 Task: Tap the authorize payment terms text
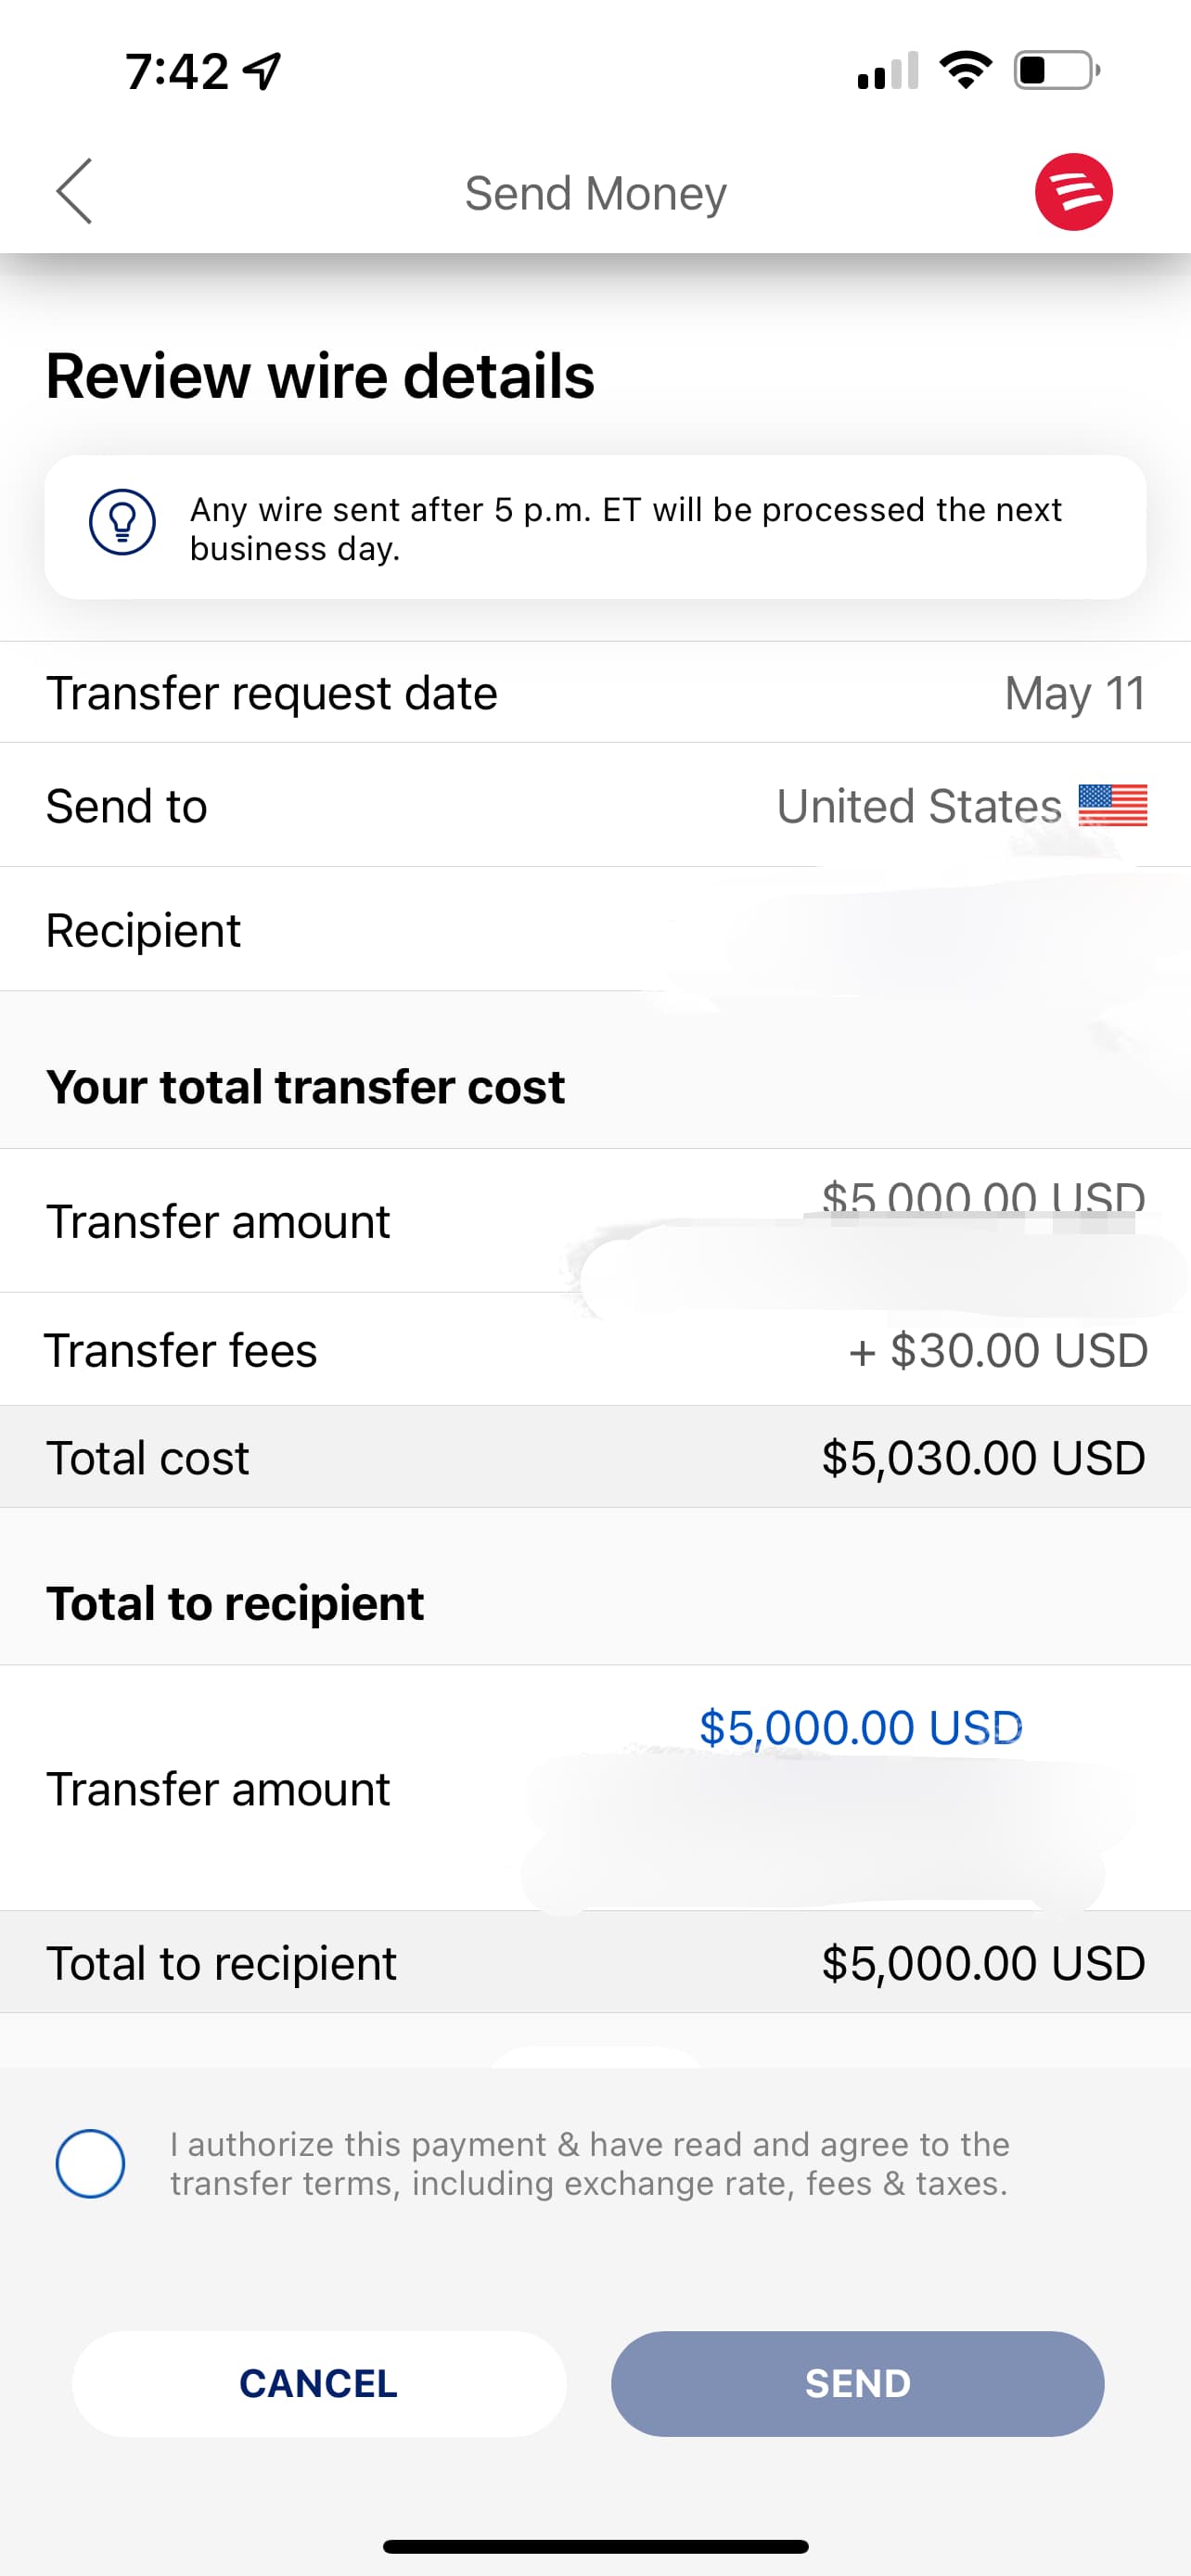(x=589, y=2163)
